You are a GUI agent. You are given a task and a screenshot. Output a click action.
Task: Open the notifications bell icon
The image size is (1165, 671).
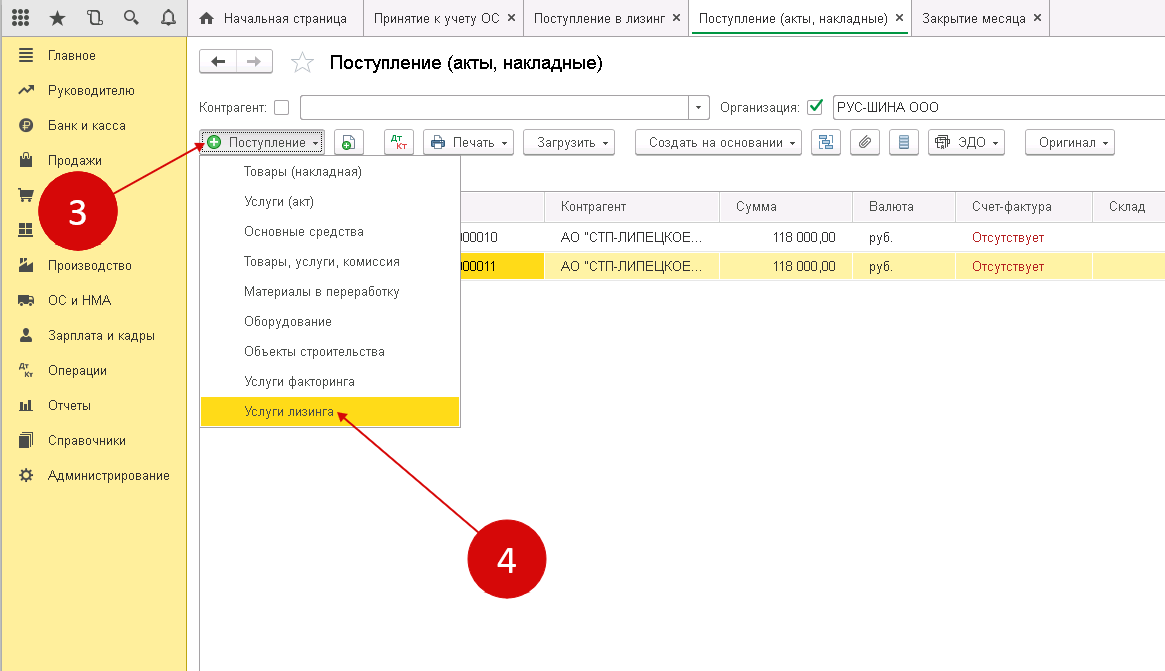169,18
